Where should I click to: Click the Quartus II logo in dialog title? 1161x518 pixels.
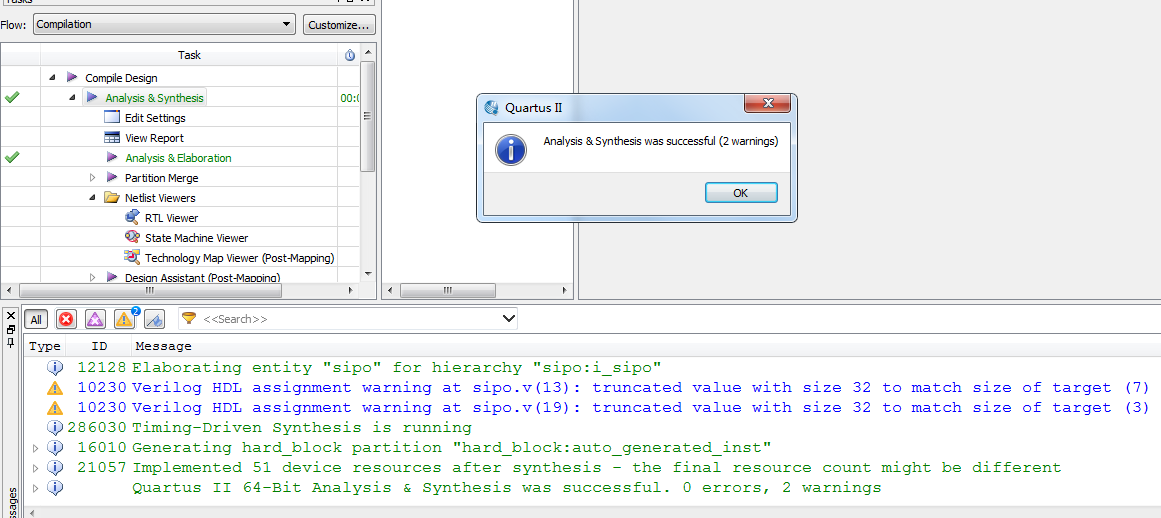pyautogui.click(x=492, y=107)
